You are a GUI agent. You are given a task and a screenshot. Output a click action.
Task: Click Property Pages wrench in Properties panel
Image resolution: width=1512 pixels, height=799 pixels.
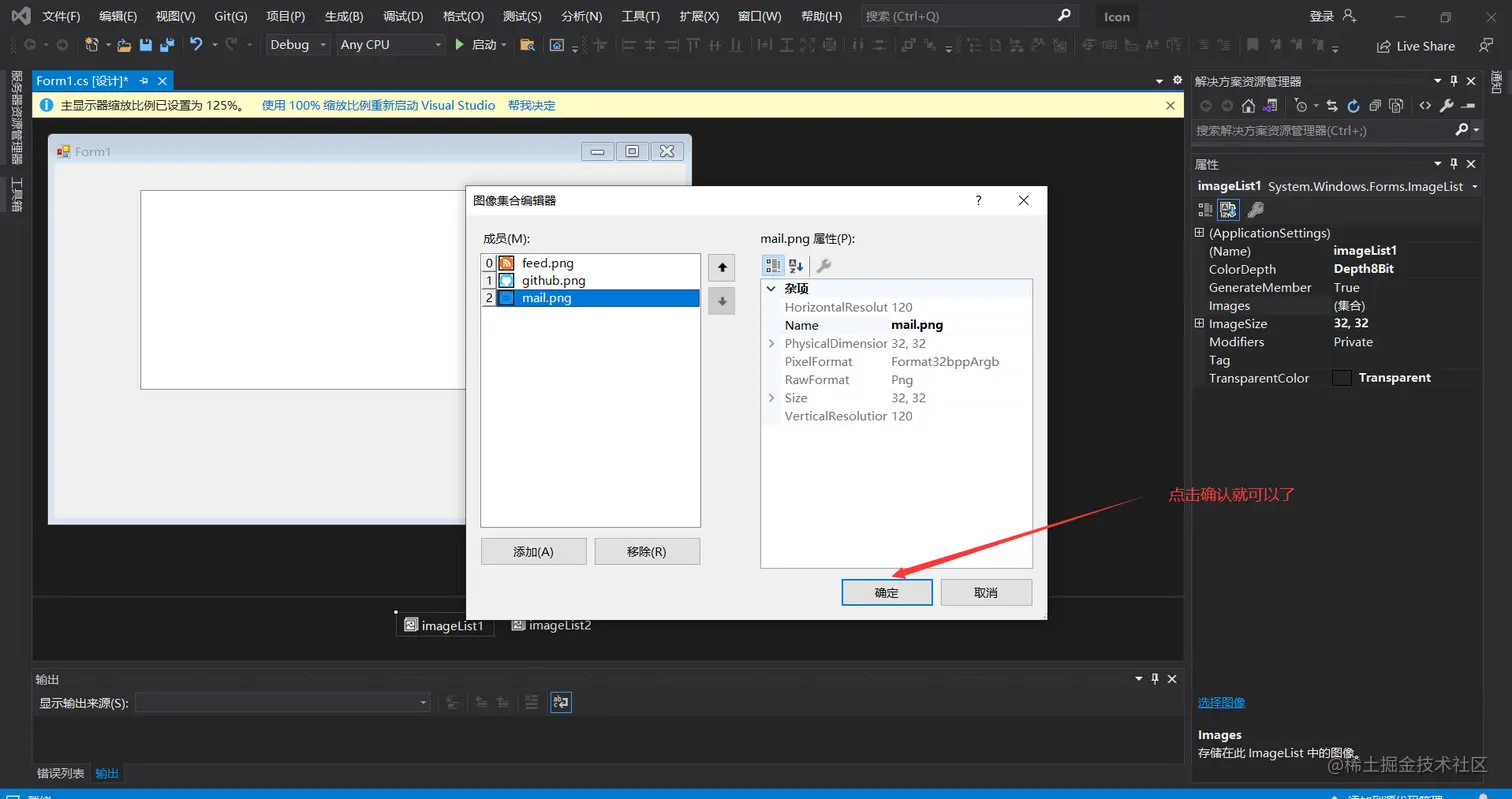(x=1255, y=209)
